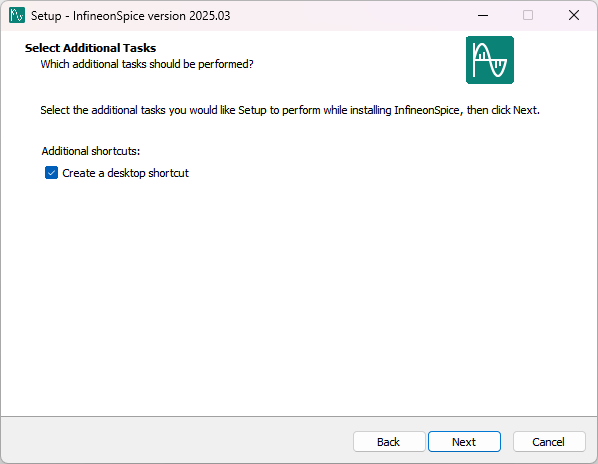This screenshot has width=598, height=464.
Task: Click the large green waveform logo
Action: coord(490,60)
